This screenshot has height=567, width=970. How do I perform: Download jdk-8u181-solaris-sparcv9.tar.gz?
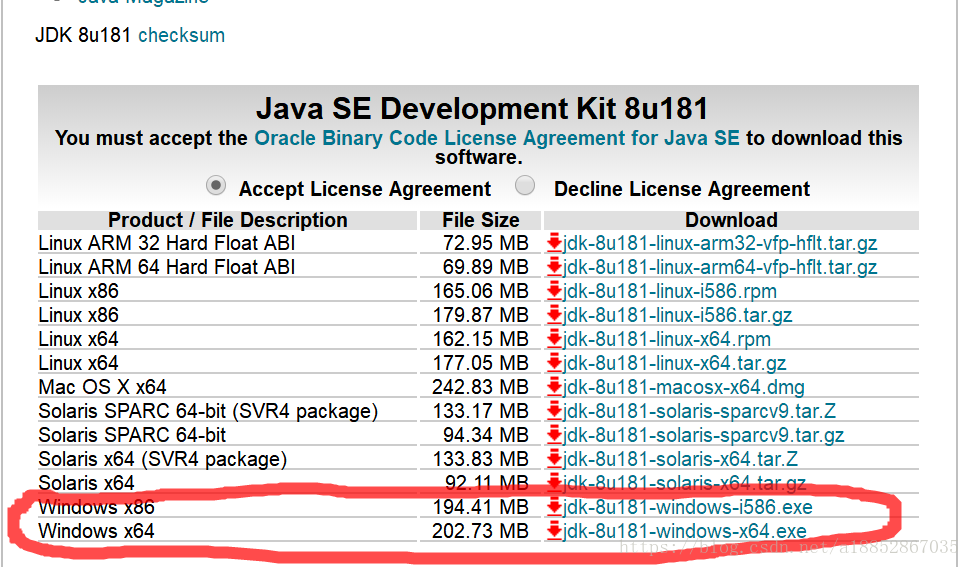pos(703,435)
